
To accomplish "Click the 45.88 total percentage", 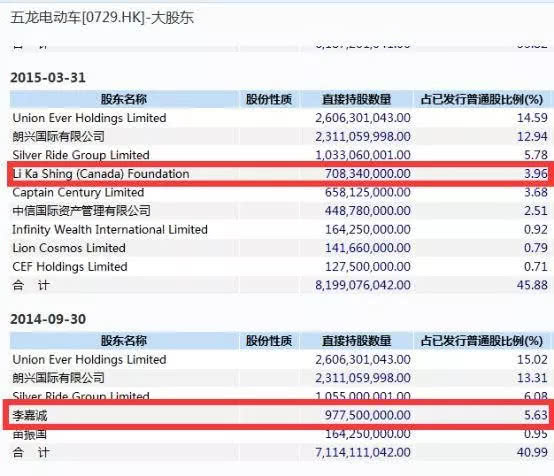I will click(532, 285).
